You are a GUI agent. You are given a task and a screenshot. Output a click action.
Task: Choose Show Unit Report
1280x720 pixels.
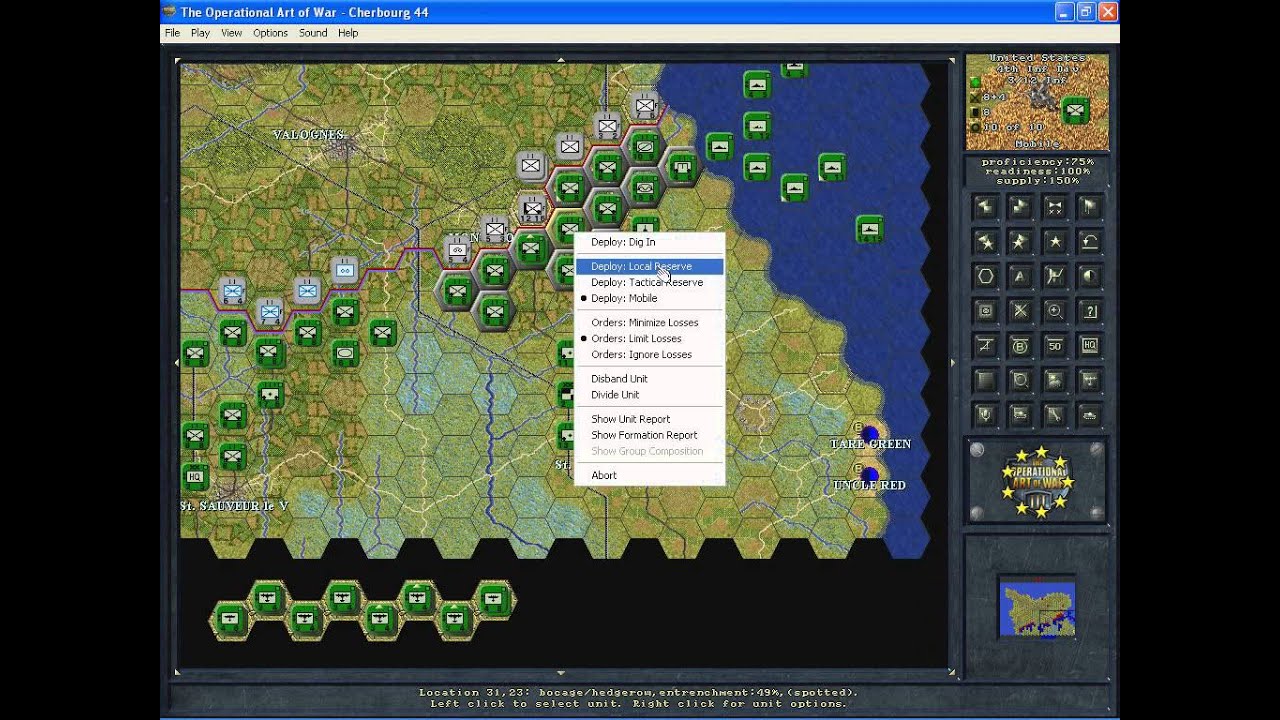click(x=649, y=419)
